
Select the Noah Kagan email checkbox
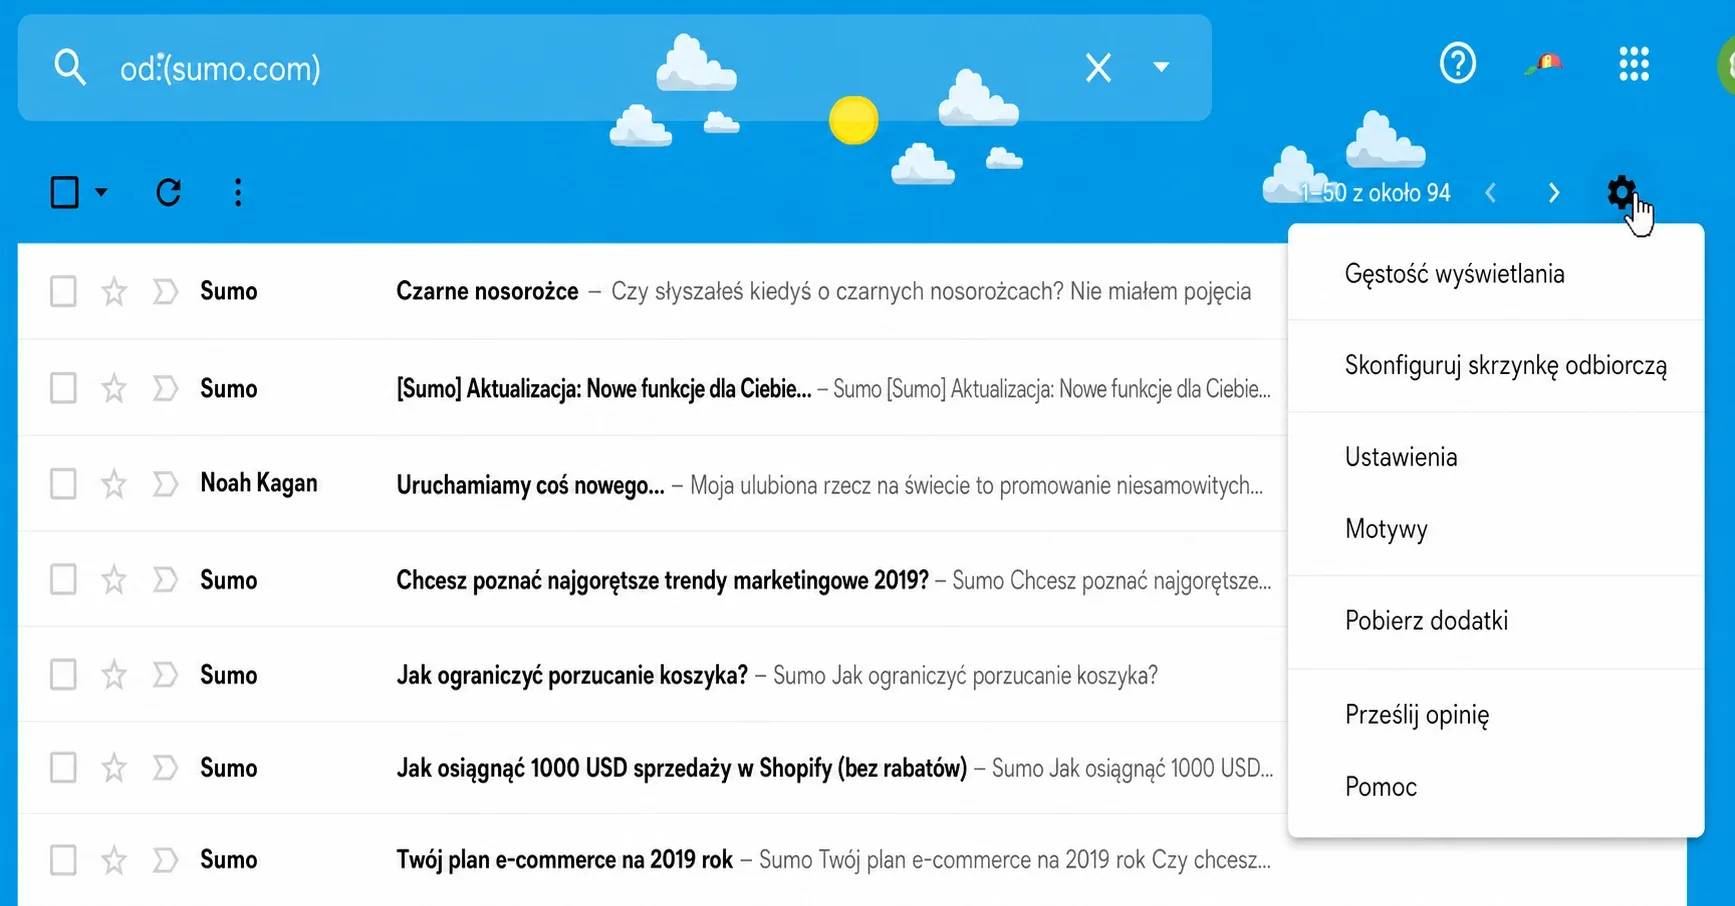click(63, 484)
